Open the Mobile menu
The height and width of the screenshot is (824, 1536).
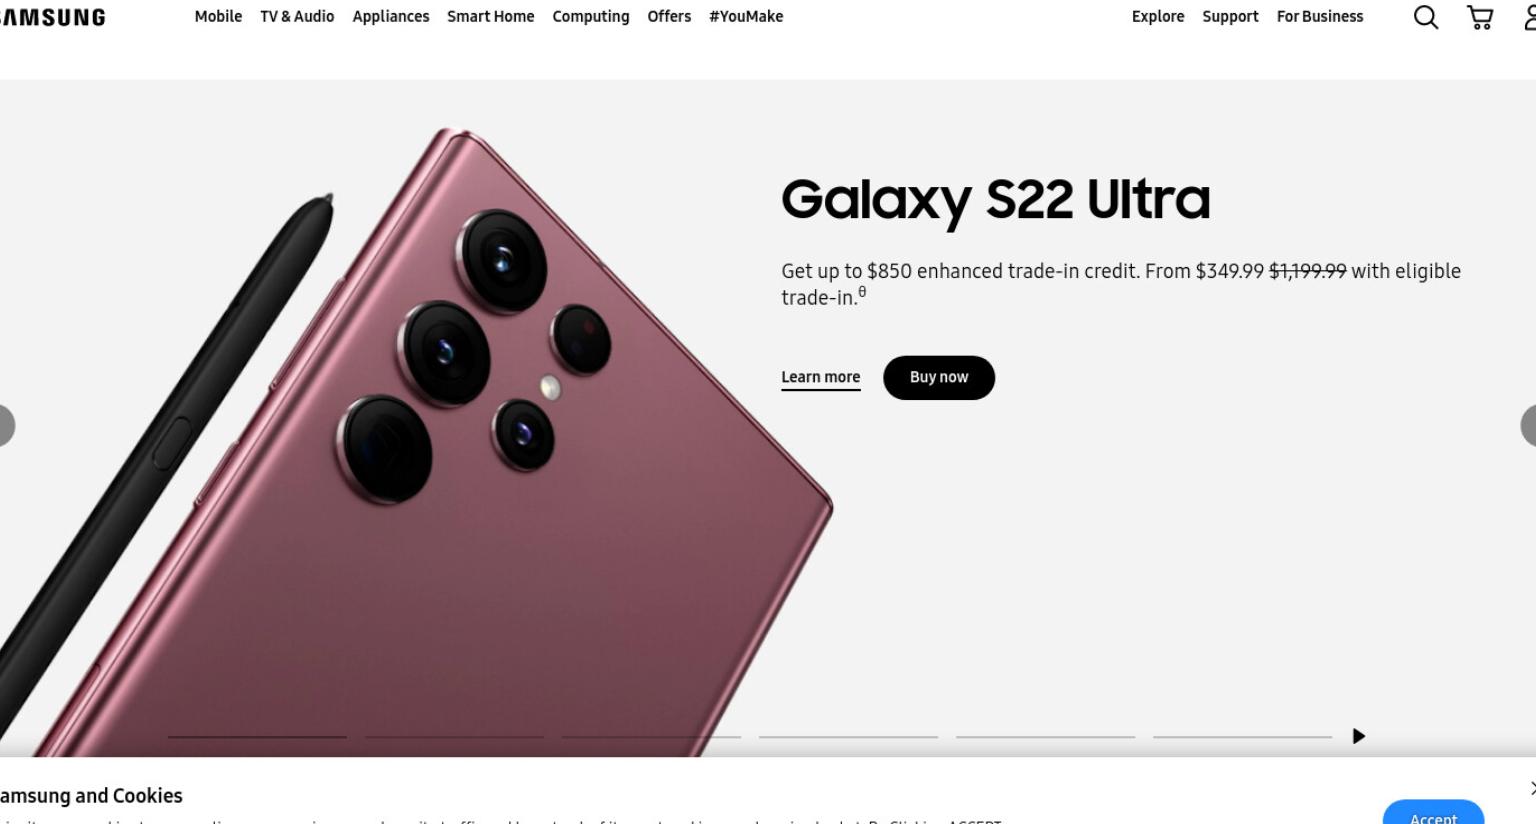218,16
